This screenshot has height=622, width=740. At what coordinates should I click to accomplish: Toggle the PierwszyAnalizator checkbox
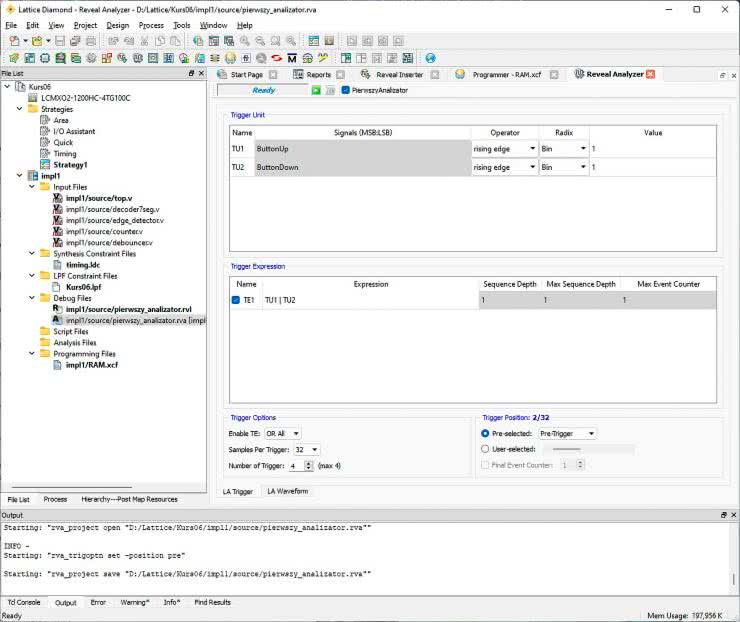tap(345, 90)
